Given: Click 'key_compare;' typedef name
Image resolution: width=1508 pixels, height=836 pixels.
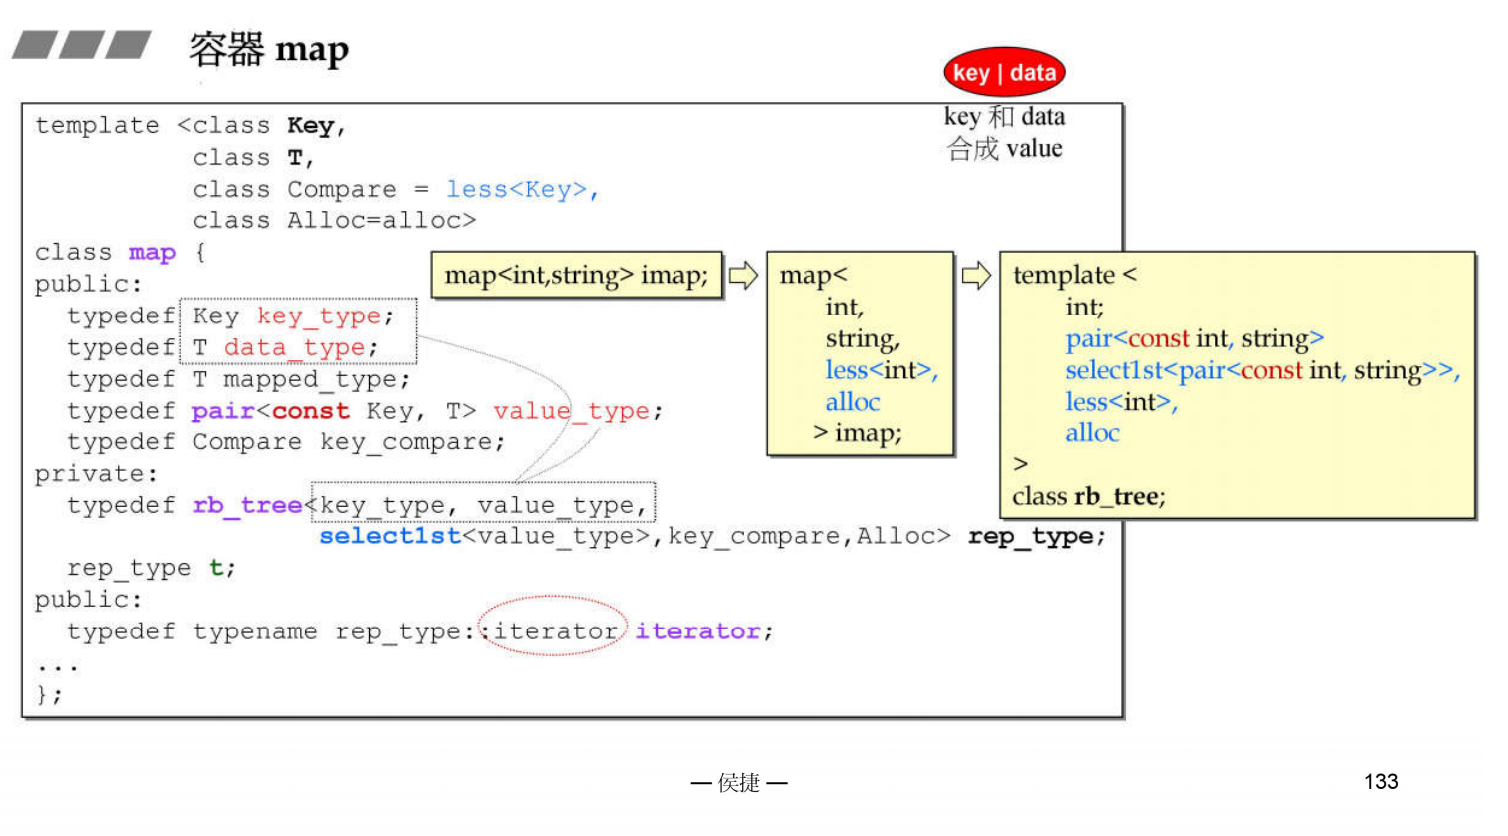Looking at the screenshot, I should (x=412, y=442).
